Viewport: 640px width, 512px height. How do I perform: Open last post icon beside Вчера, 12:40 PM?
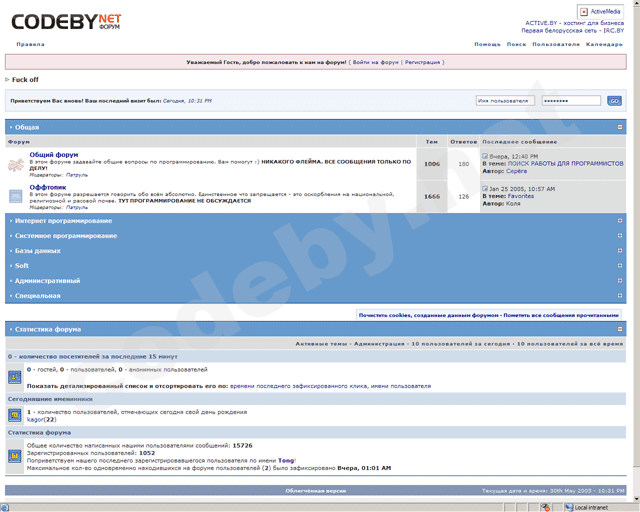pyautogui.click(x=485, y=156)
